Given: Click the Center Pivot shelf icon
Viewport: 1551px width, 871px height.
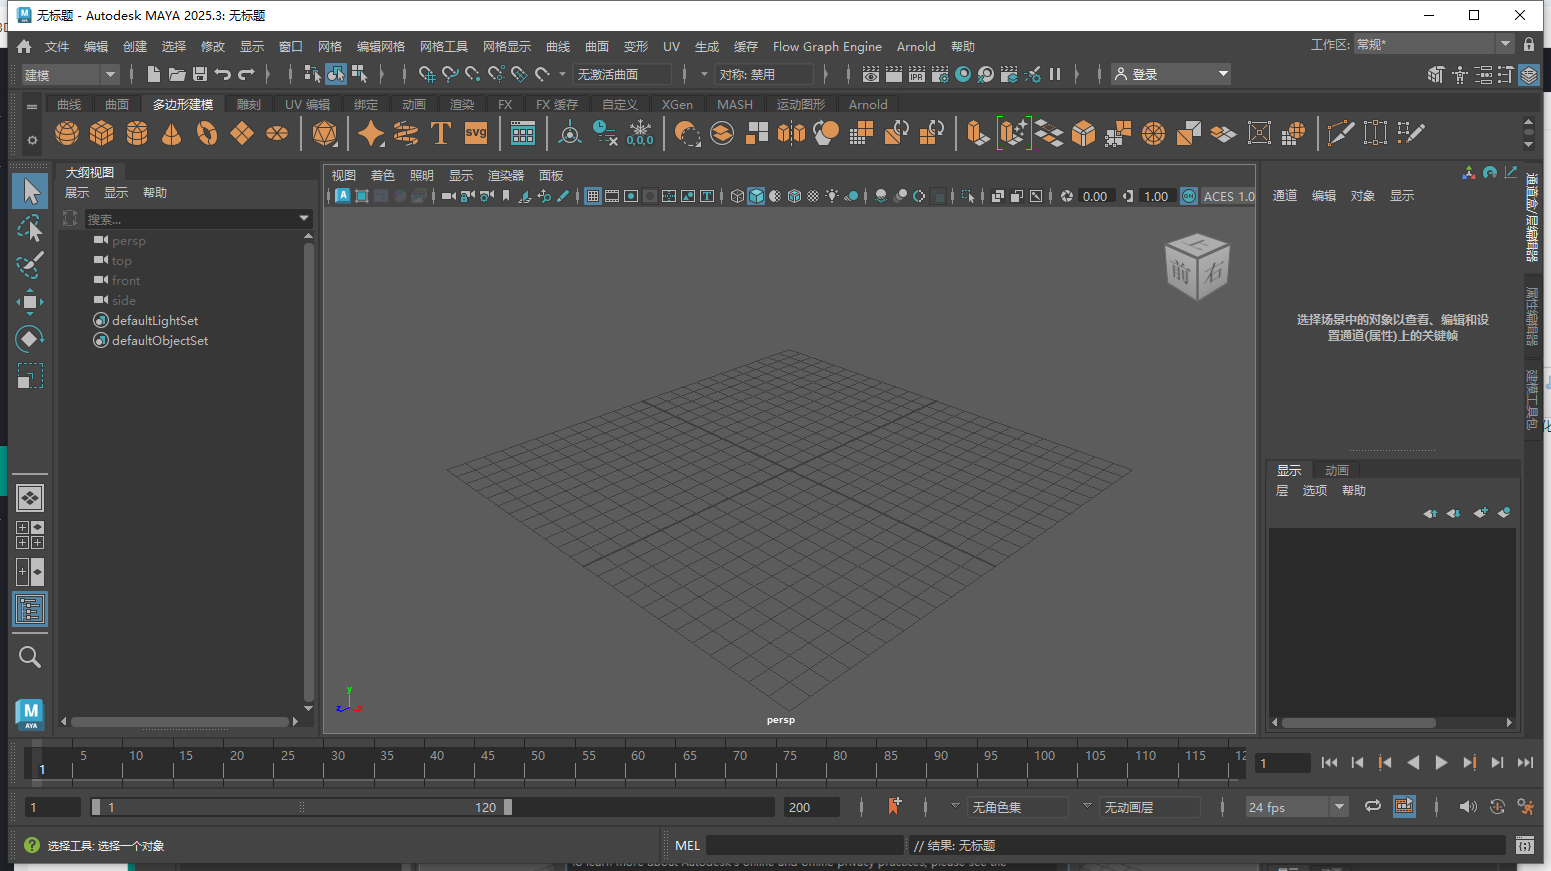Looking at the screenshot, I should pyautogui.click(x=569, y=133).
